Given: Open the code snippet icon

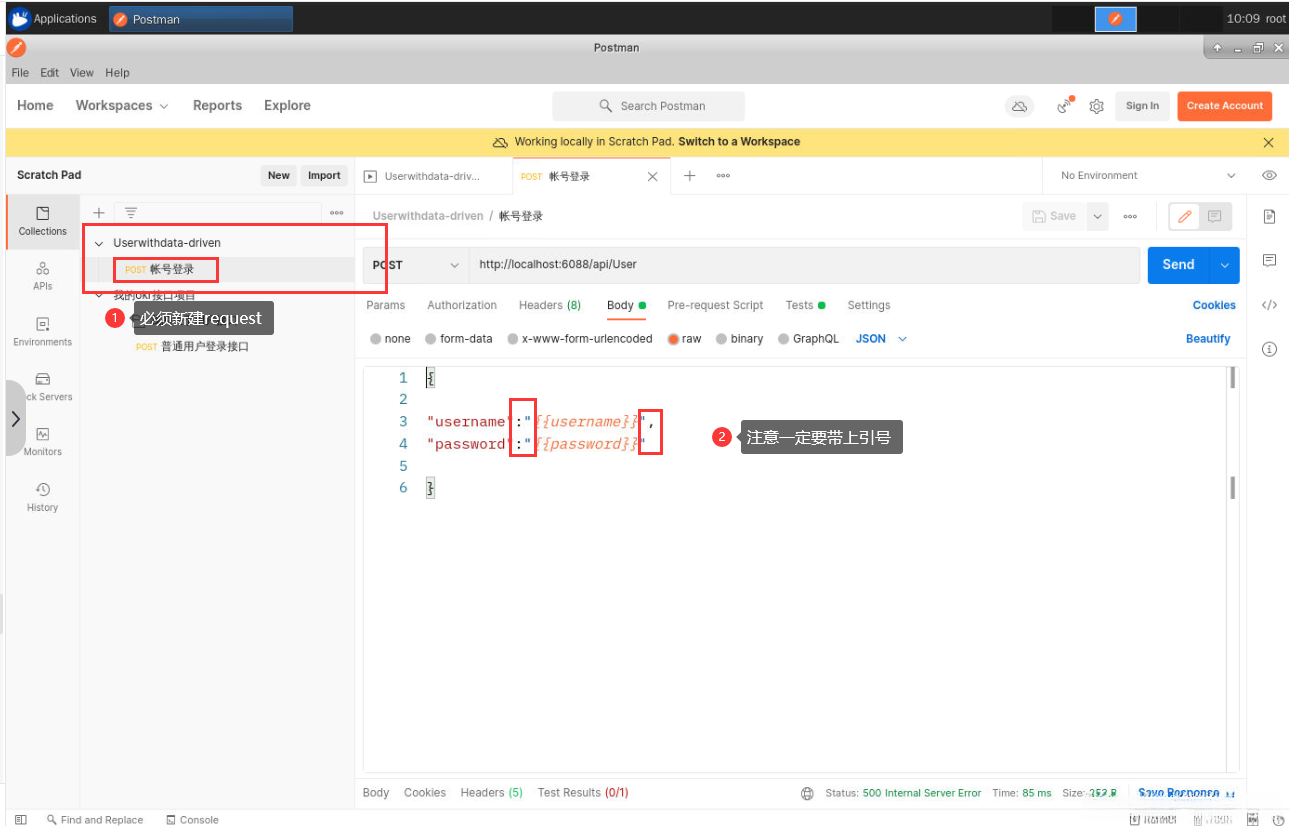Looking at the screenshot, I should click(1269, 305).
